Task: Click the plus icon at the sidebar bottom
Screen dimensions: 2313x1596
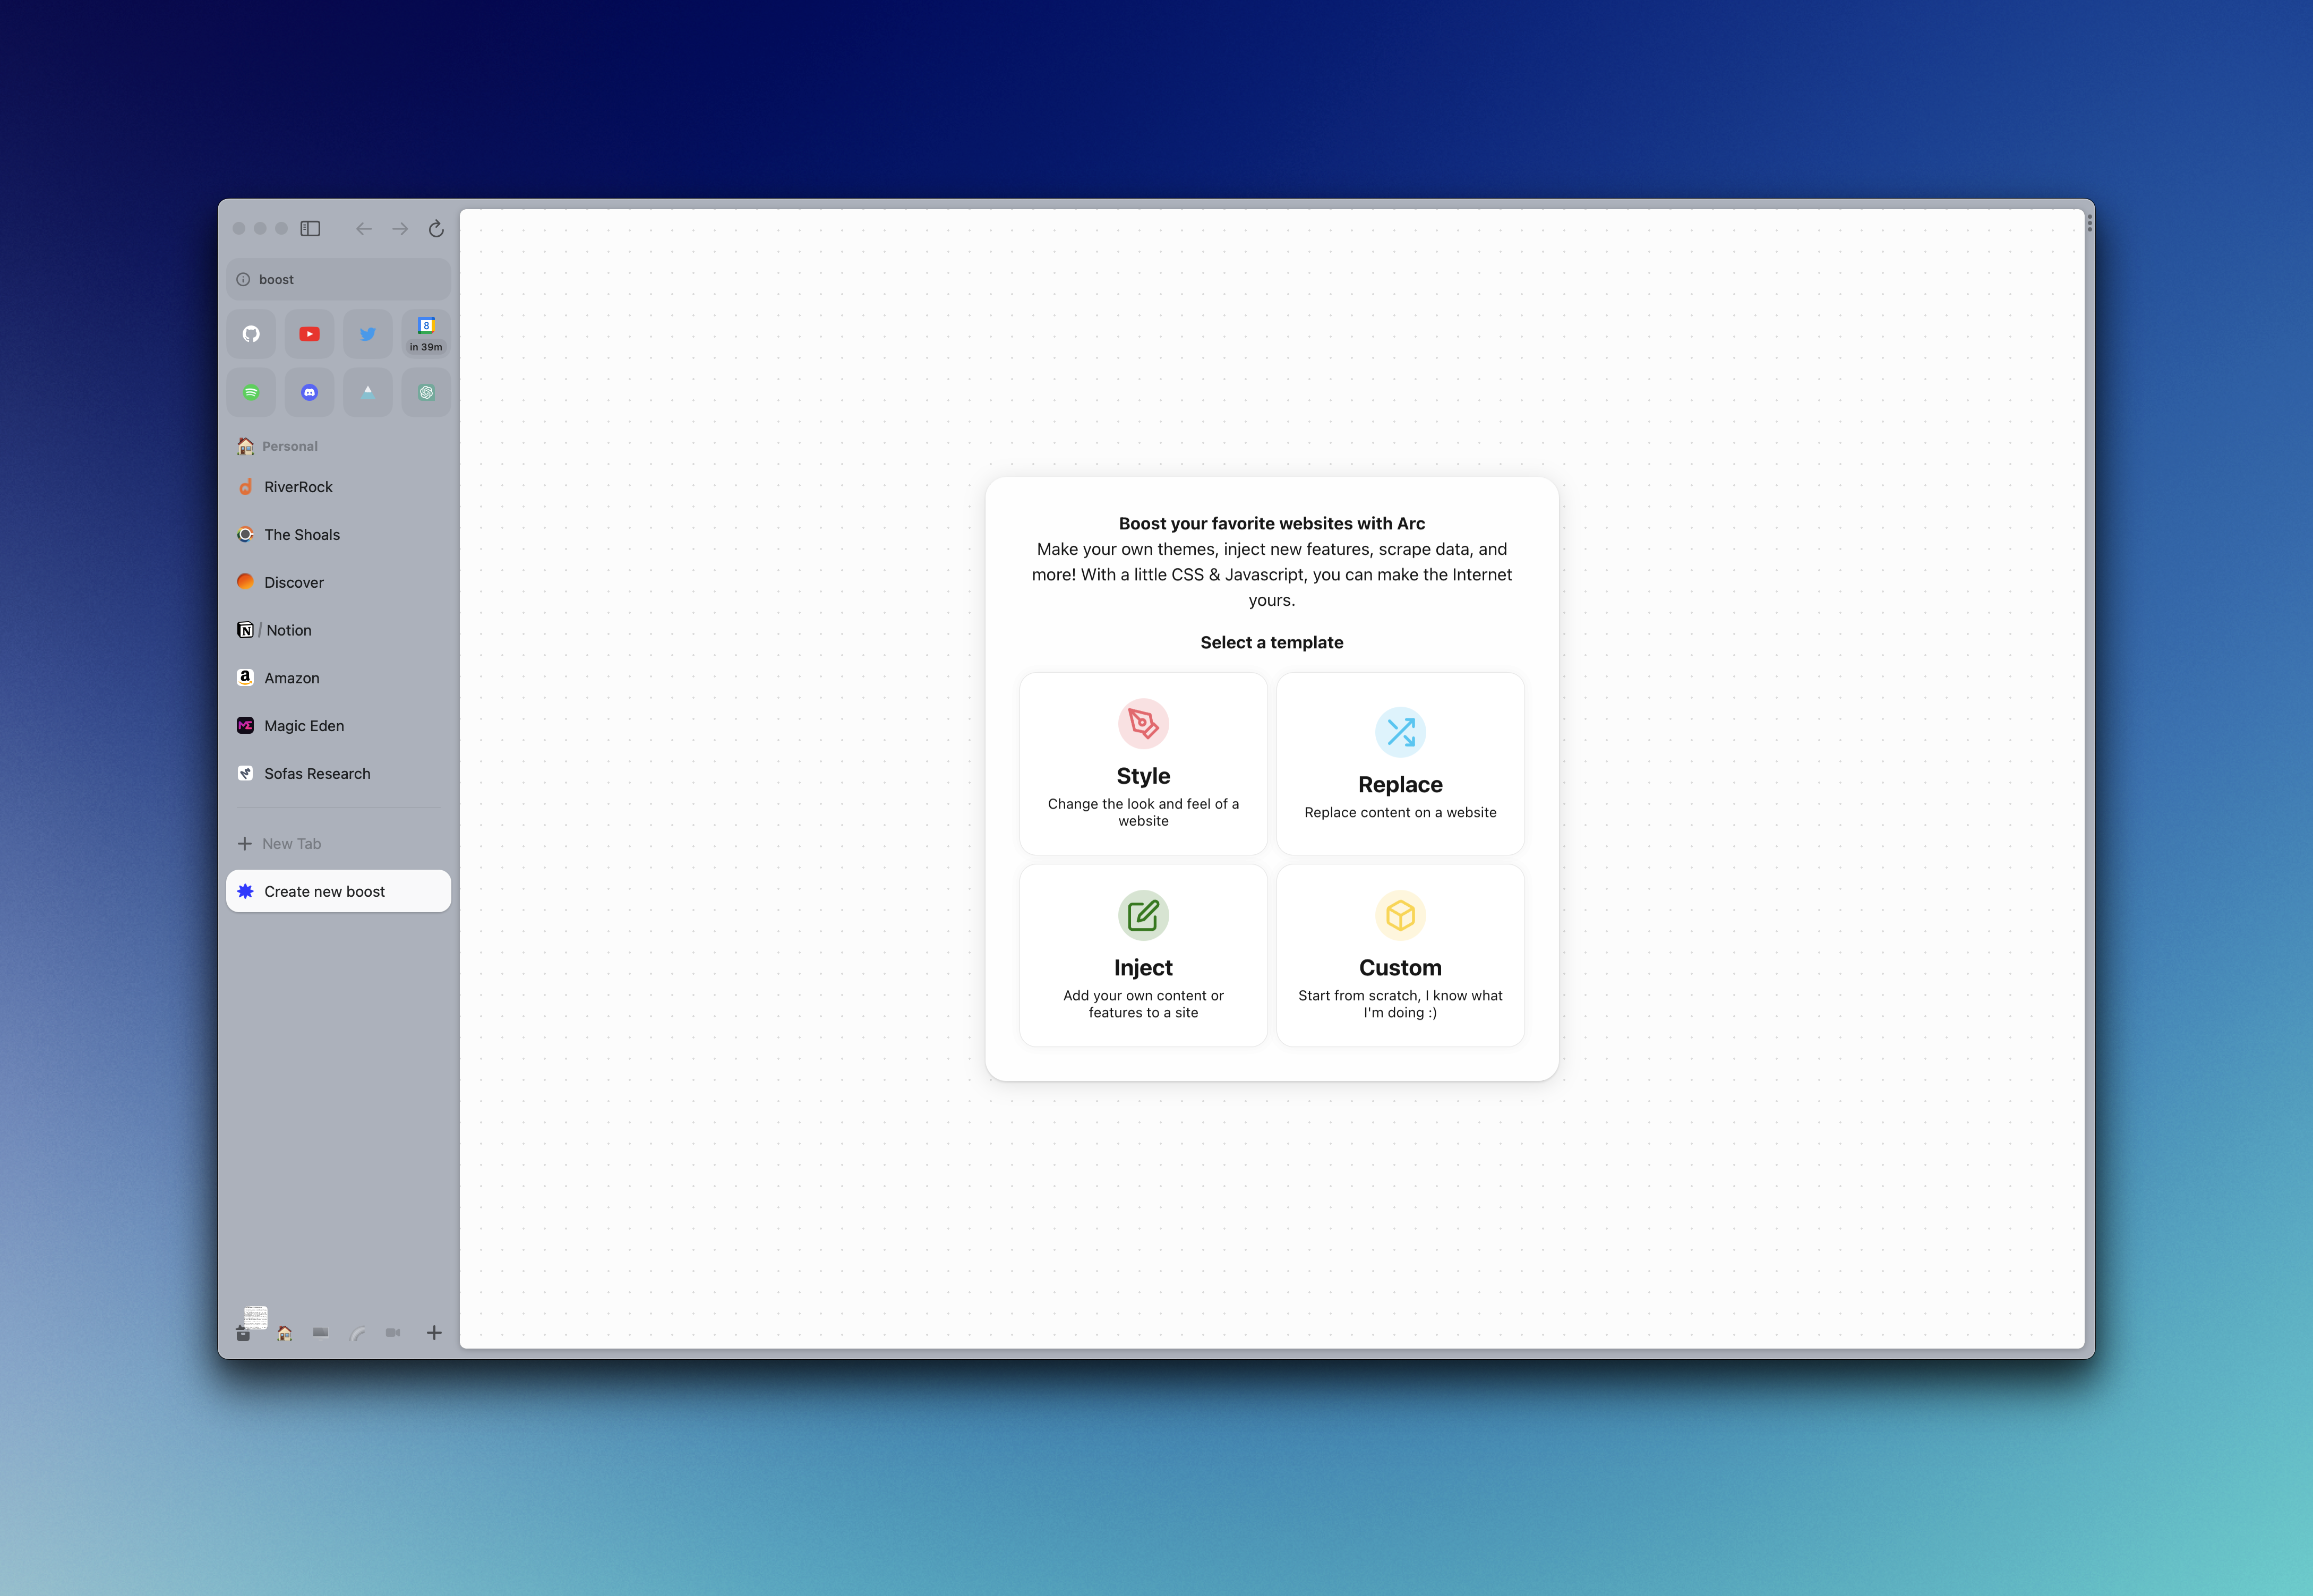Action: coord(434,1333)
